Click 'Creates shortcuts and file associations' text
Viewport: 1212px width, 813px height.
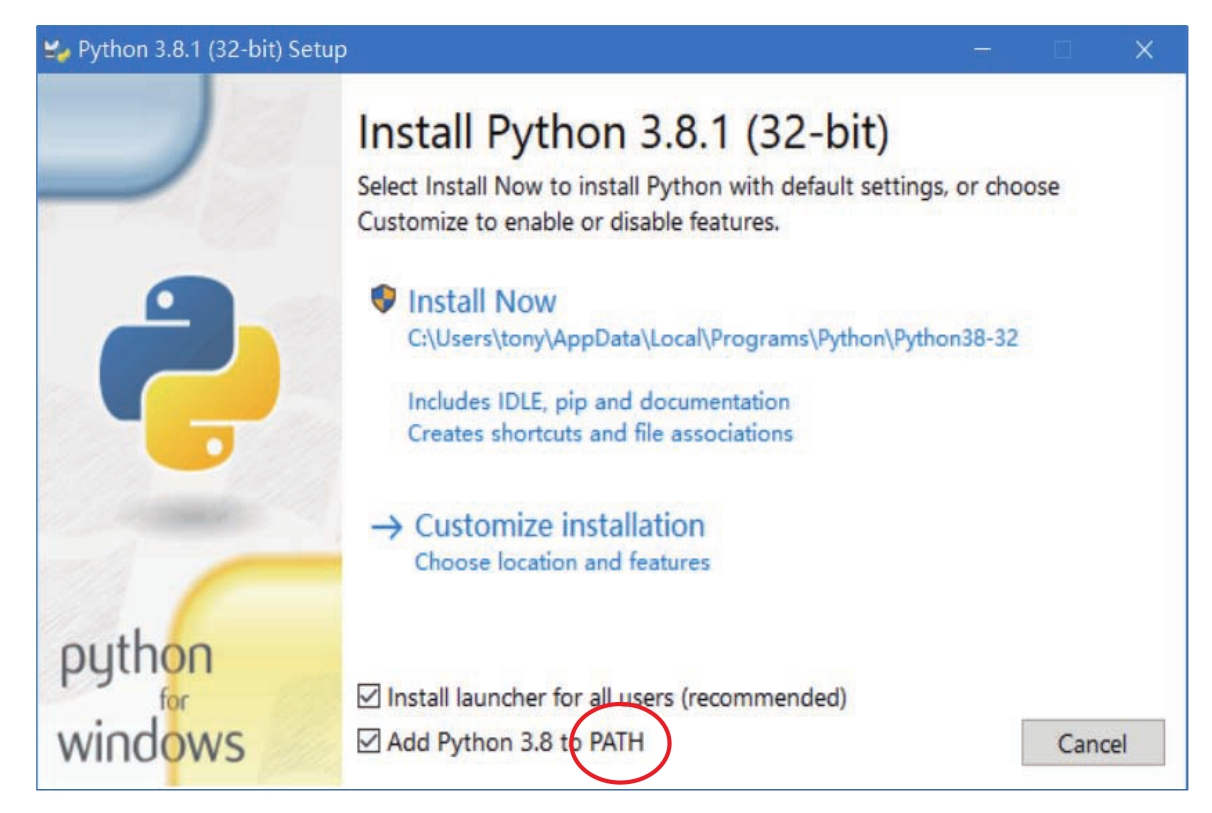(x=600, y=433)
